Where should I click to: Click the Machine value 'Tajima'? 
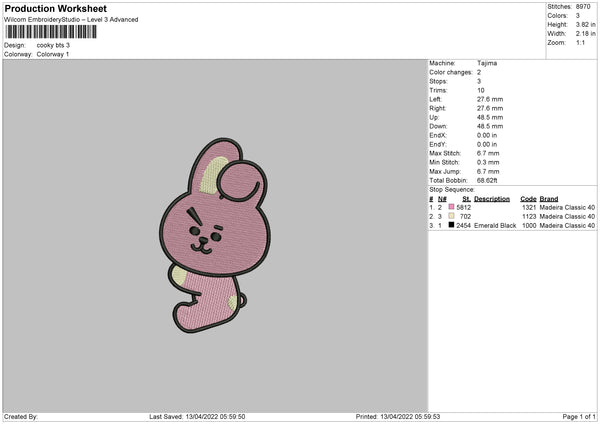(487, 63)
